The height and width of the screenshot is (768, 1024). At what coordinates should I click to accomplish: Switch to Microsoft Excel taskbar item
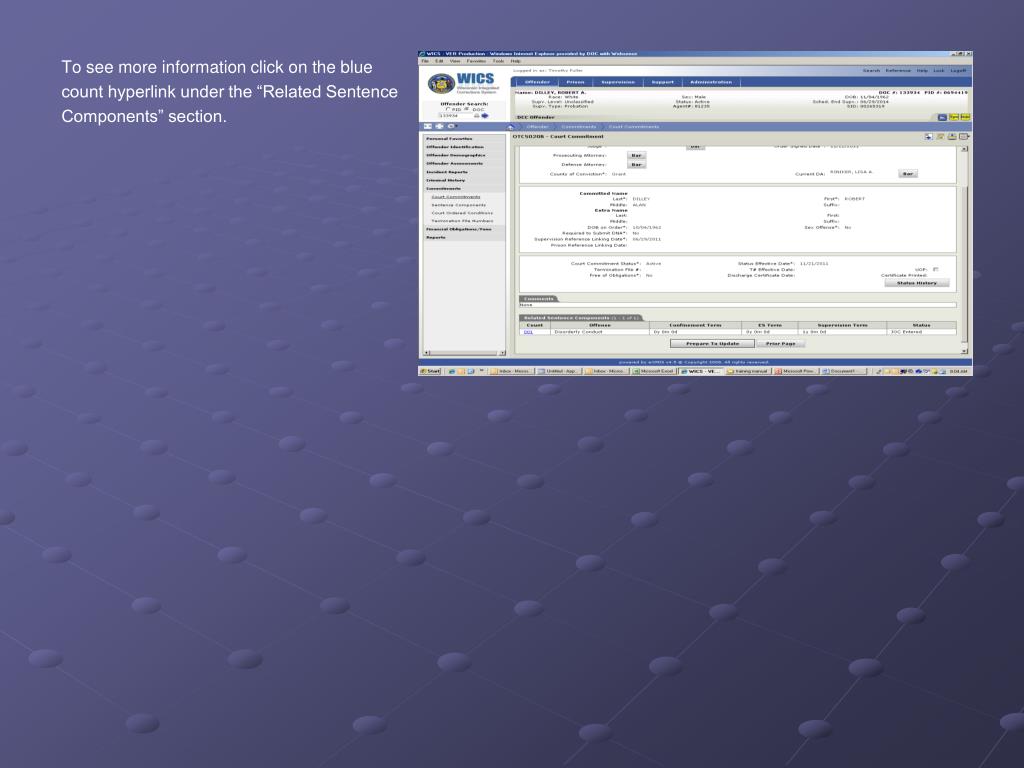pyautogui.click(x=654, y=371)
